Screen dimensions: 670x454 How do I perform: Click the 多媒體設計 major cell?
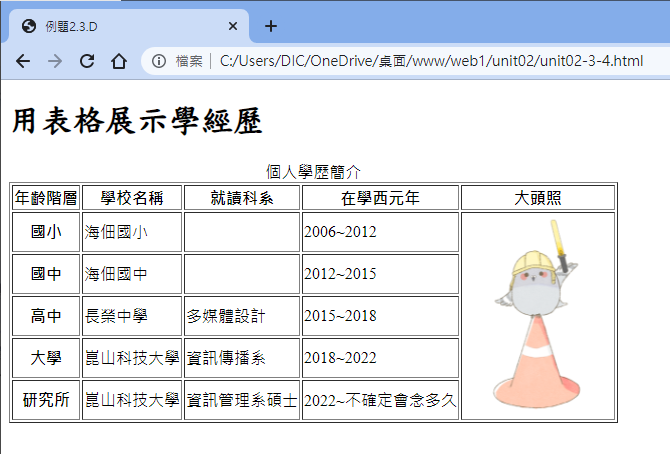coord(226,316)
